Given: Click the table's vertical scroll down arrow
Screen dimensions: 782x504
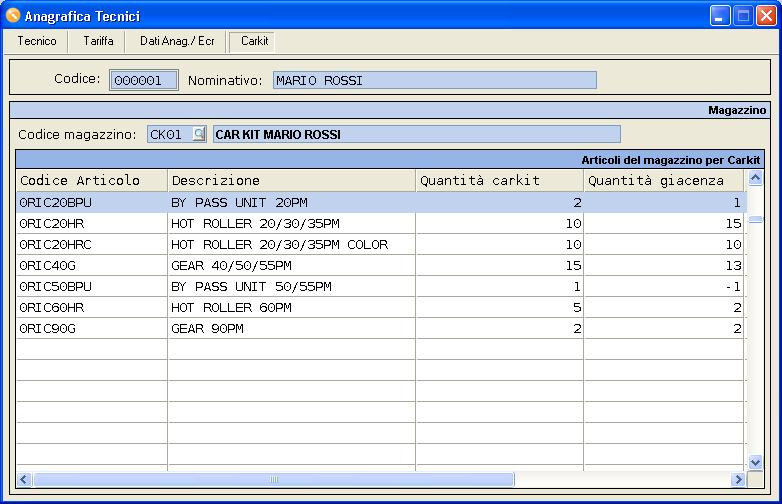Looking at the screenshot, I should point(755,462).
